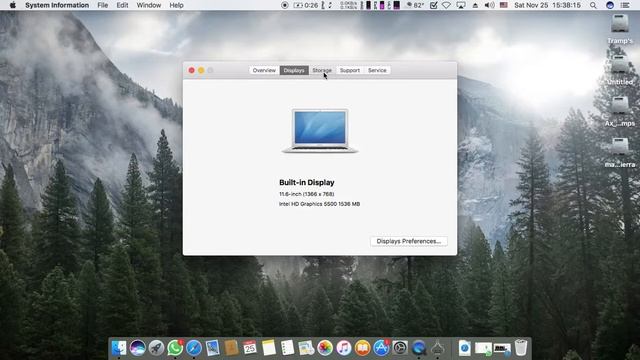
Task: Open the System Information app menu
Action: click(x=57, y=5)
